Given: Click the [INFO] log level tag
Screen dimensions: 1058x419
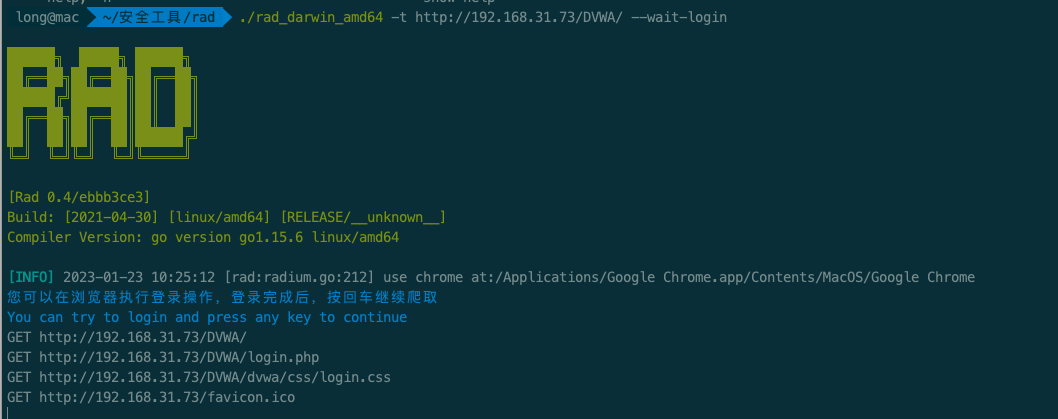Looking at the screenshot, I should (x=31, y=277).
